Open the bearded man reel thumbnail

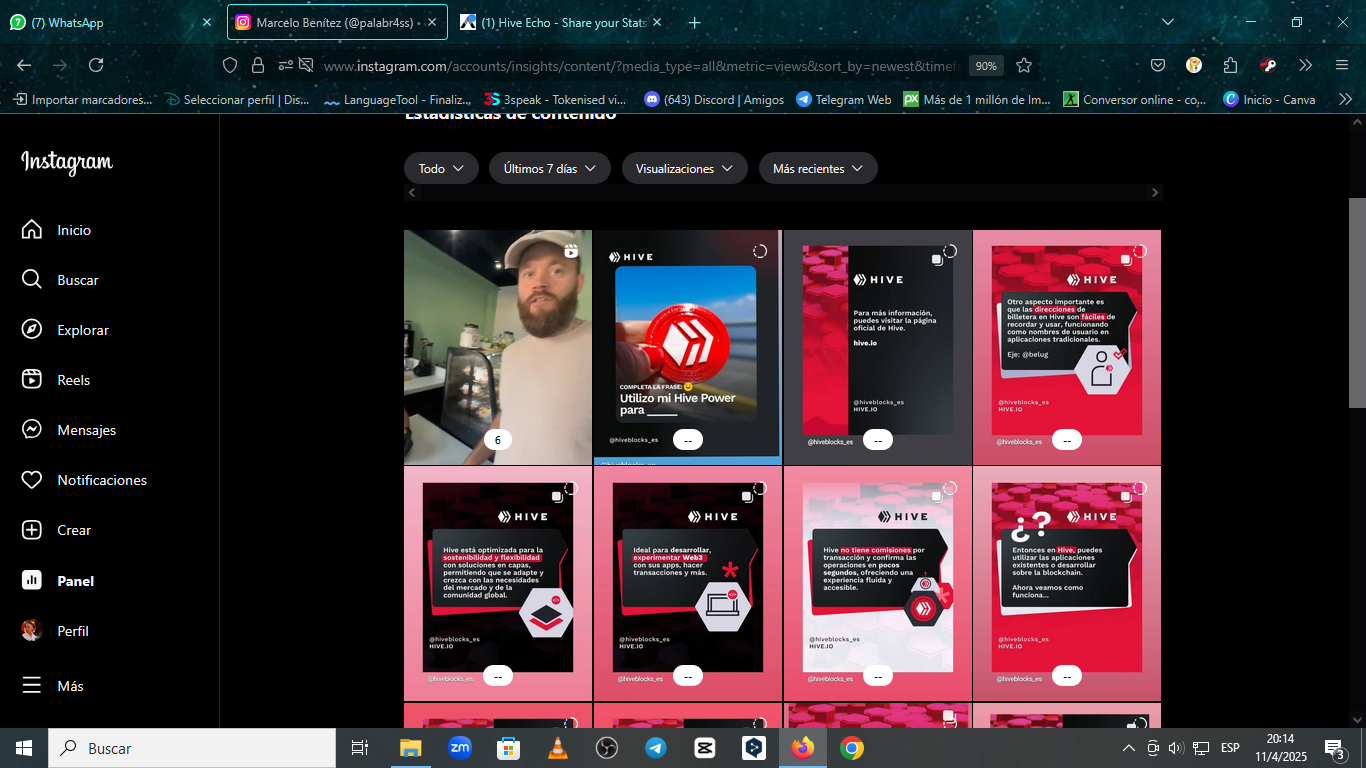coord(498,347)
